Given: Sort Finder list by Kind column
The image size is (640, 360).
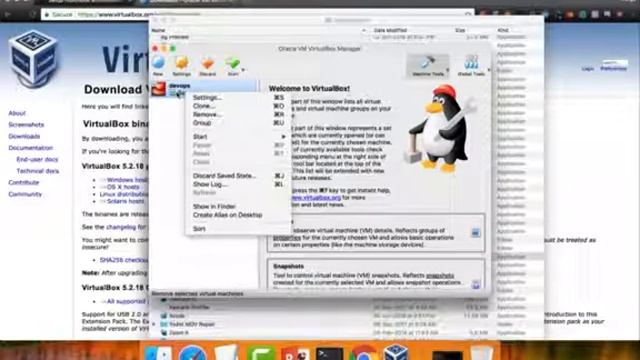Looking at the screenshot, I should (502, 30).
